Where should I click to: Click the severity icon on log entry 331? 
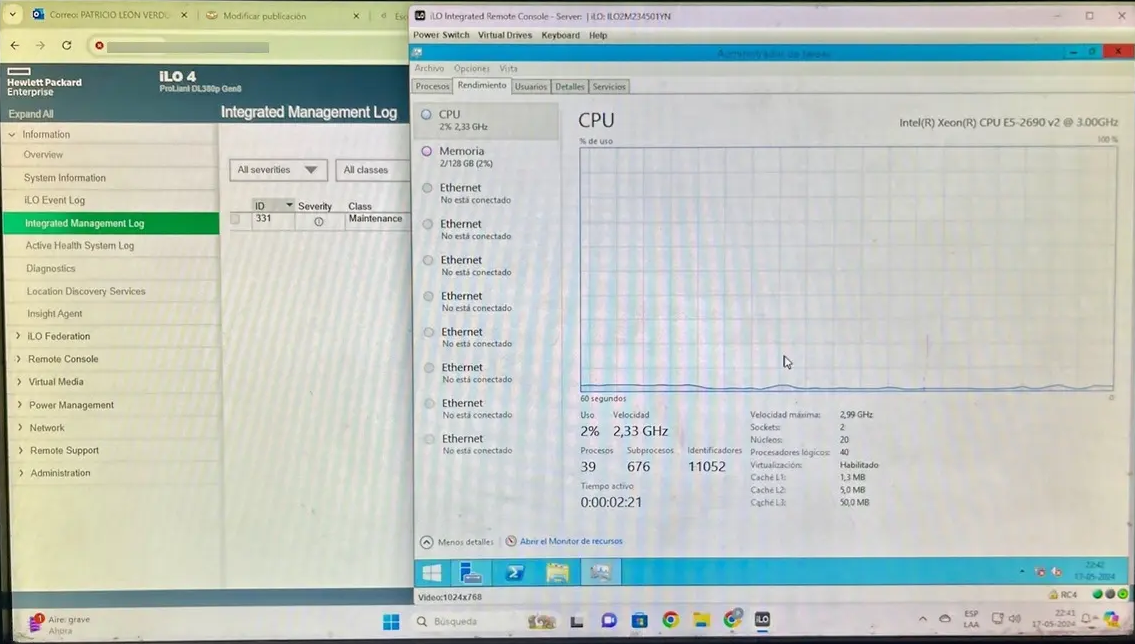click(317, 219)
